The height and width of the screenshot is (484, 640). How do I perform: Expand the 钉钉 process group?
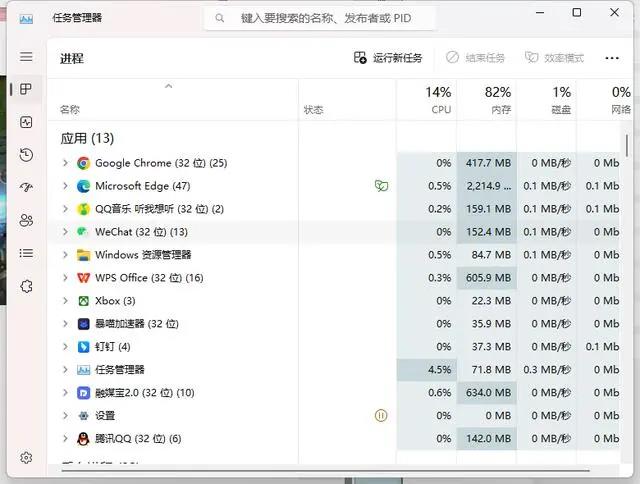click(x=65, y=346)
